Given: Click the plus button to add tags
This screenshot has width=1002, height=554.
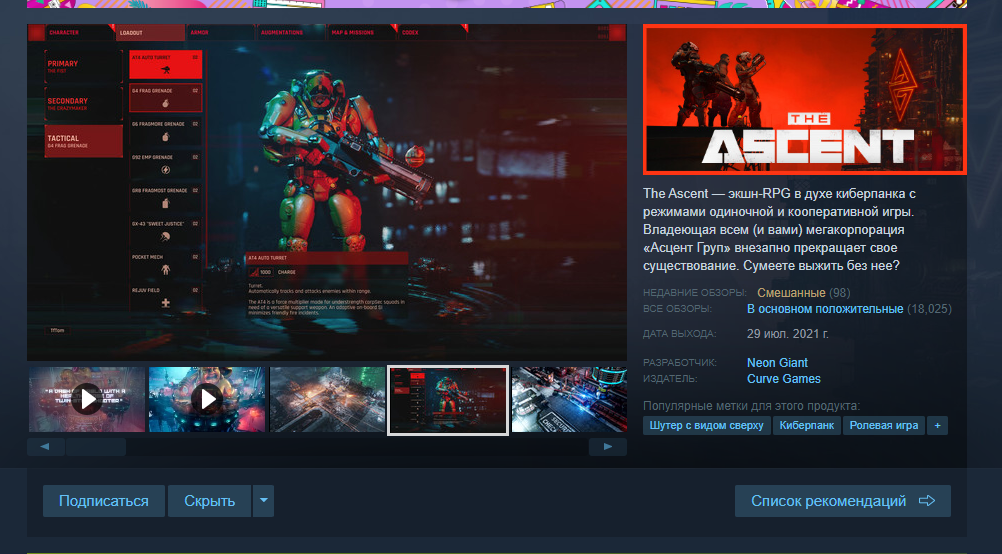Looking at the screenshot, I should 937,426.
